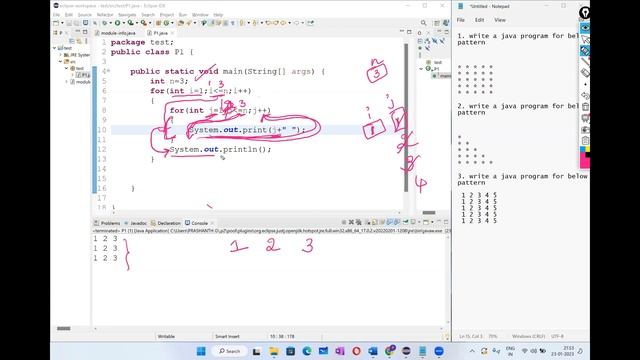
Task: Click the editor vertical scrollbar
Action: (x=406, y=118)
